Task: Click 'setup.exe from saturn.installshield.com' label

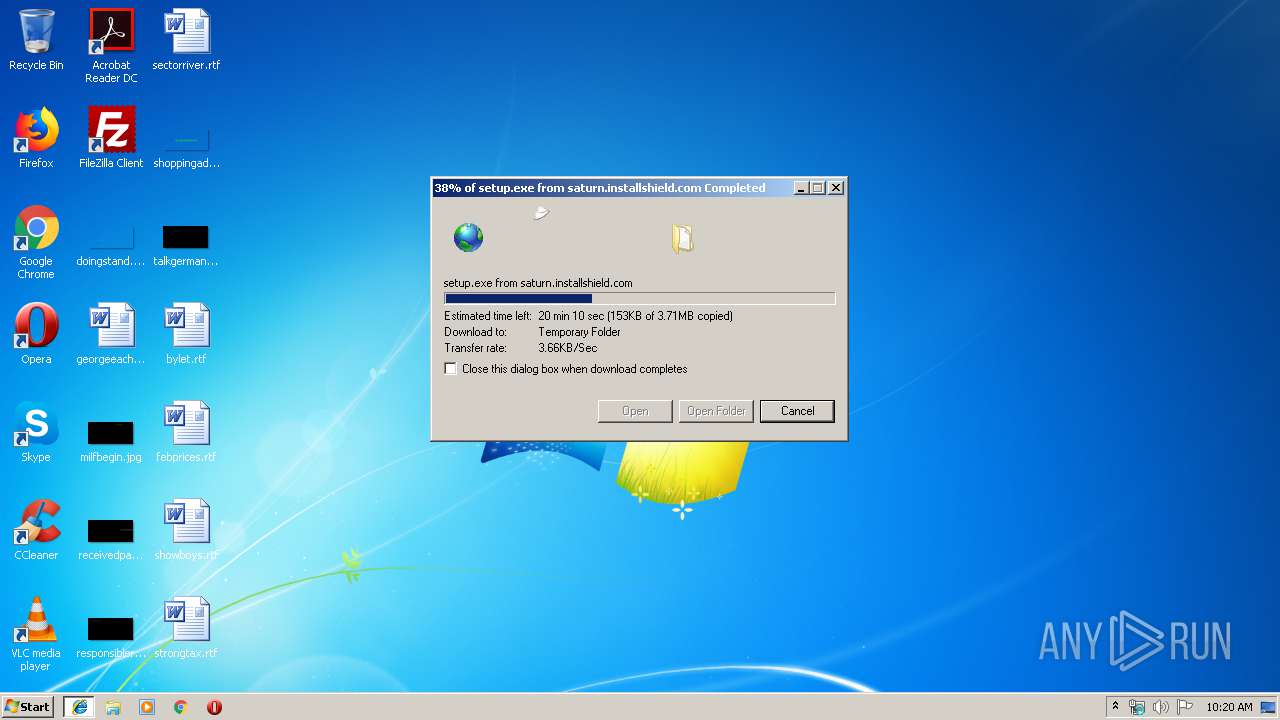Action: tap(538, 283)
